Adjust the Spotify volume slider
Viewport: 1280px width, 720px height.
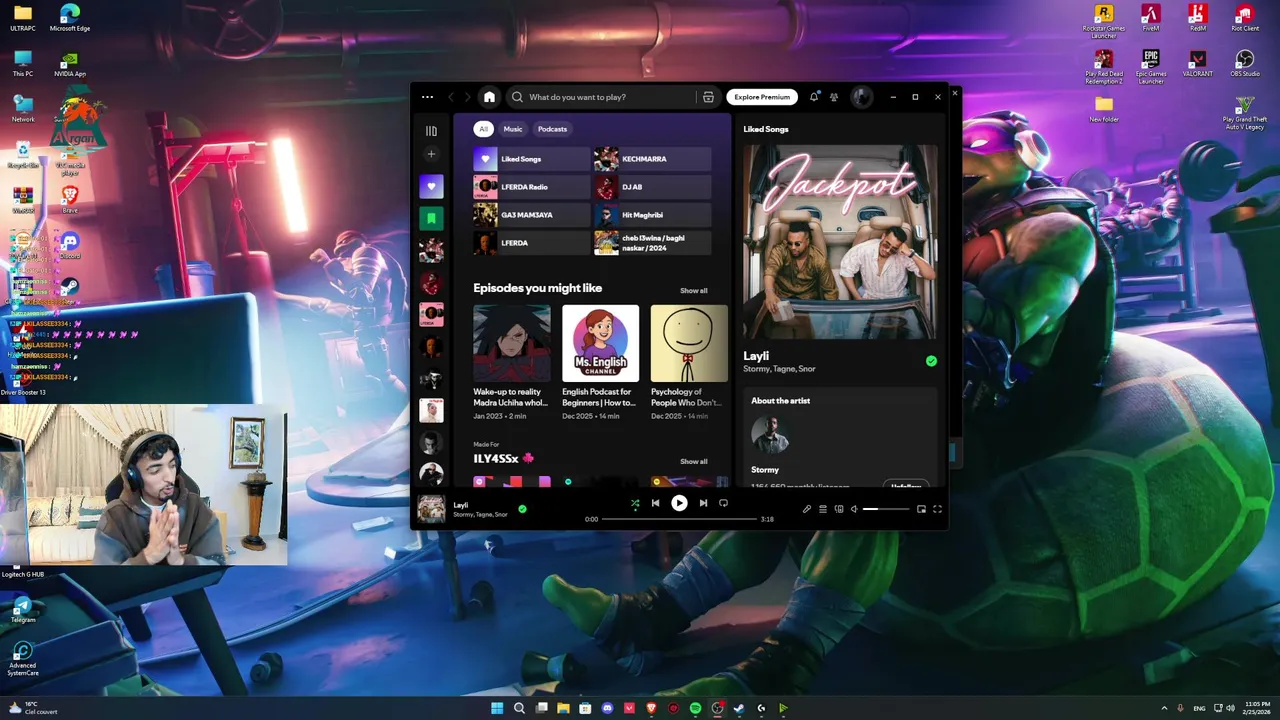click(x=886, y=509)
